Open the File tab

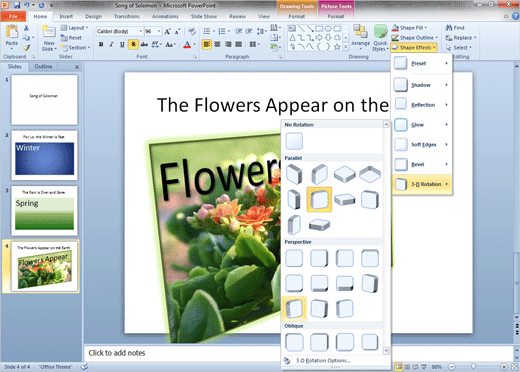pos(13,16)
